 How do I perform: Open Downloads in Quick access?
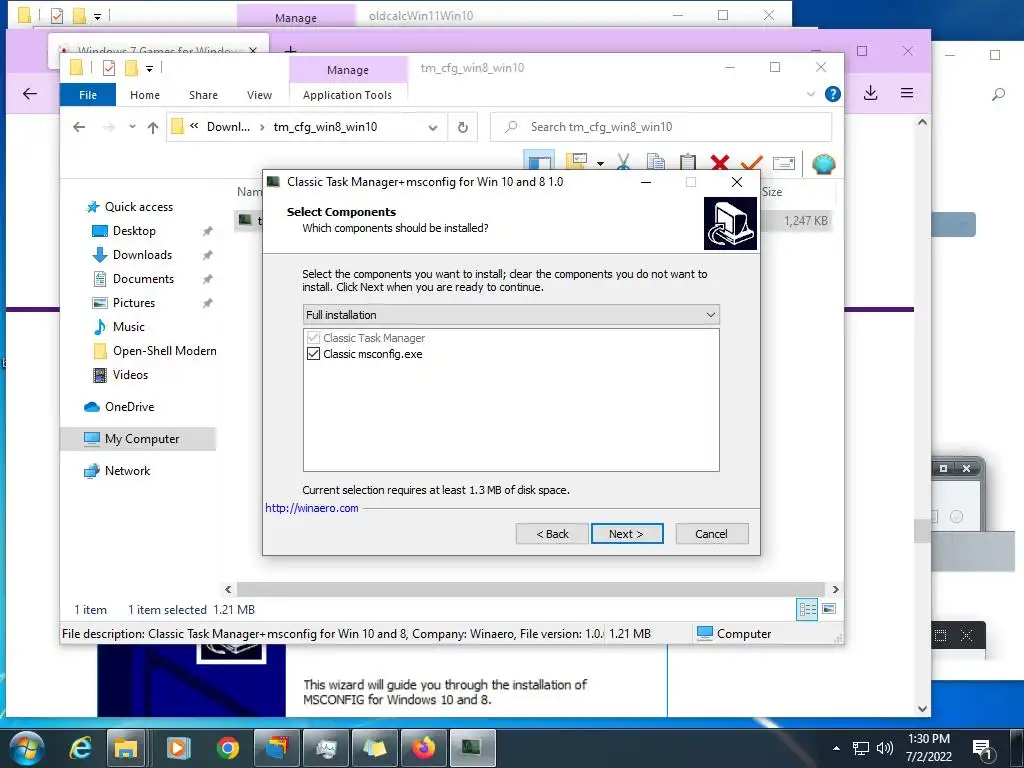tap(142, 255)
